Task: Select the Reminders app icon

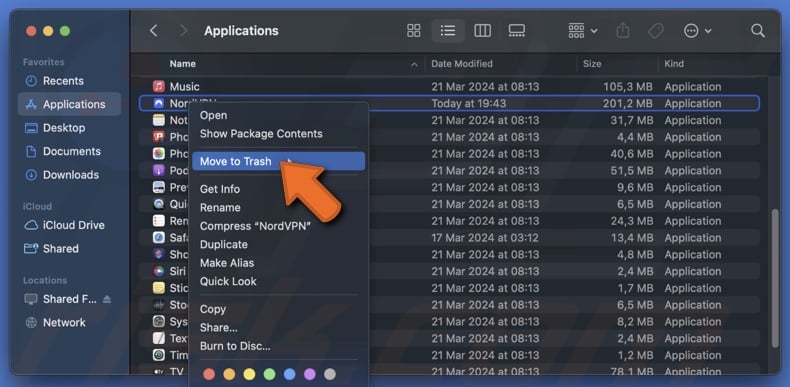Action: [159, 221]
